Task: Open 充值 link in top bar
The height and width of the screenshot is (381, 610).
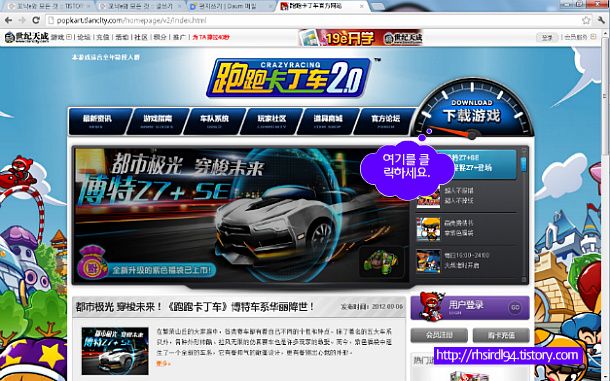Action: click(x=103, y=37)
